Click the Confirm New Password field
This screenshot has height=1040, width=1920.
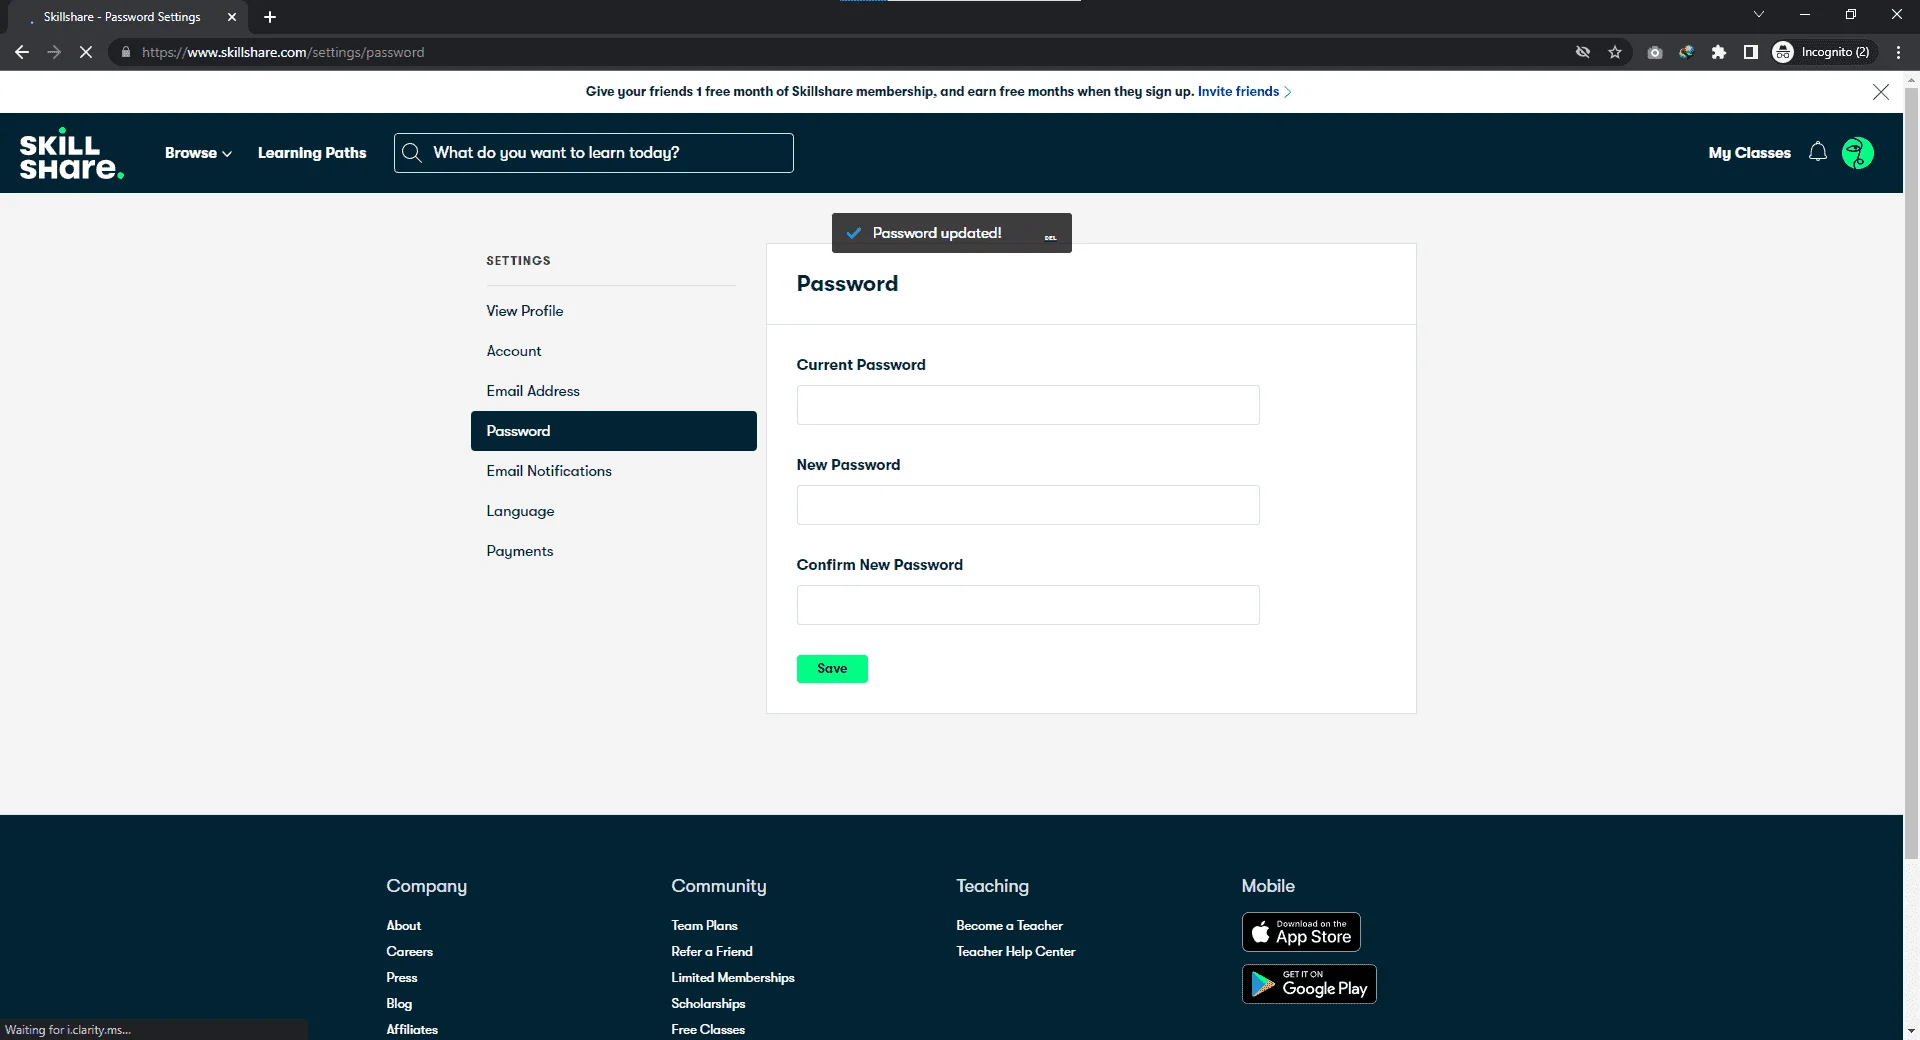pos(1028,605)
